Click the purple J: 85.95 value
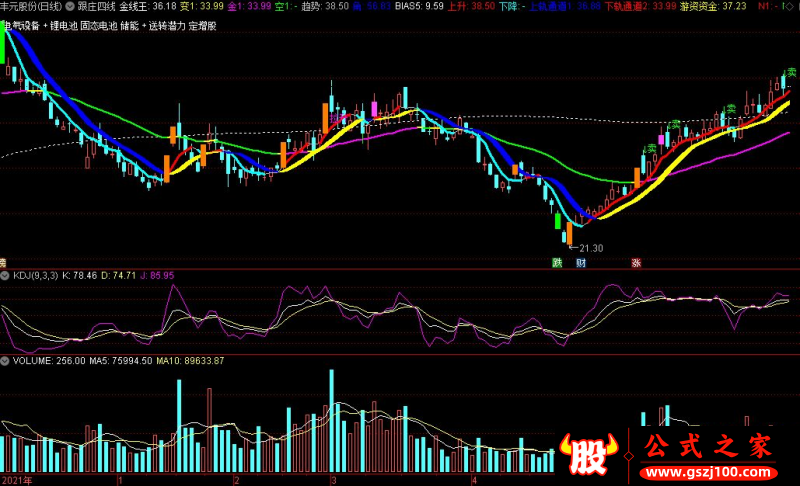 click(157, 276)
